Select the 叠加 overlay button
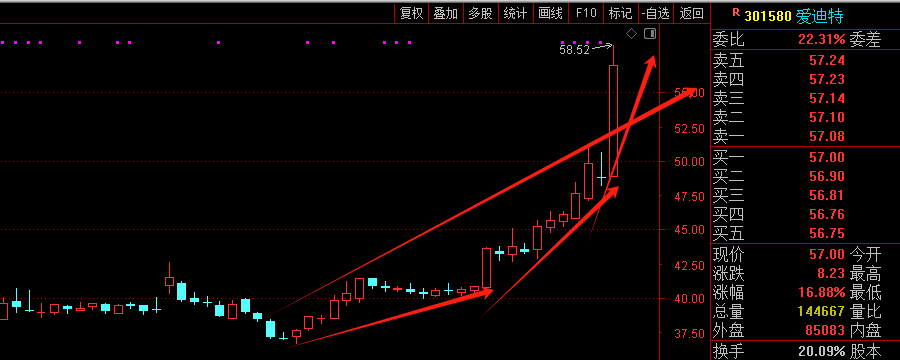900x360 pixels. pos(446,14)
